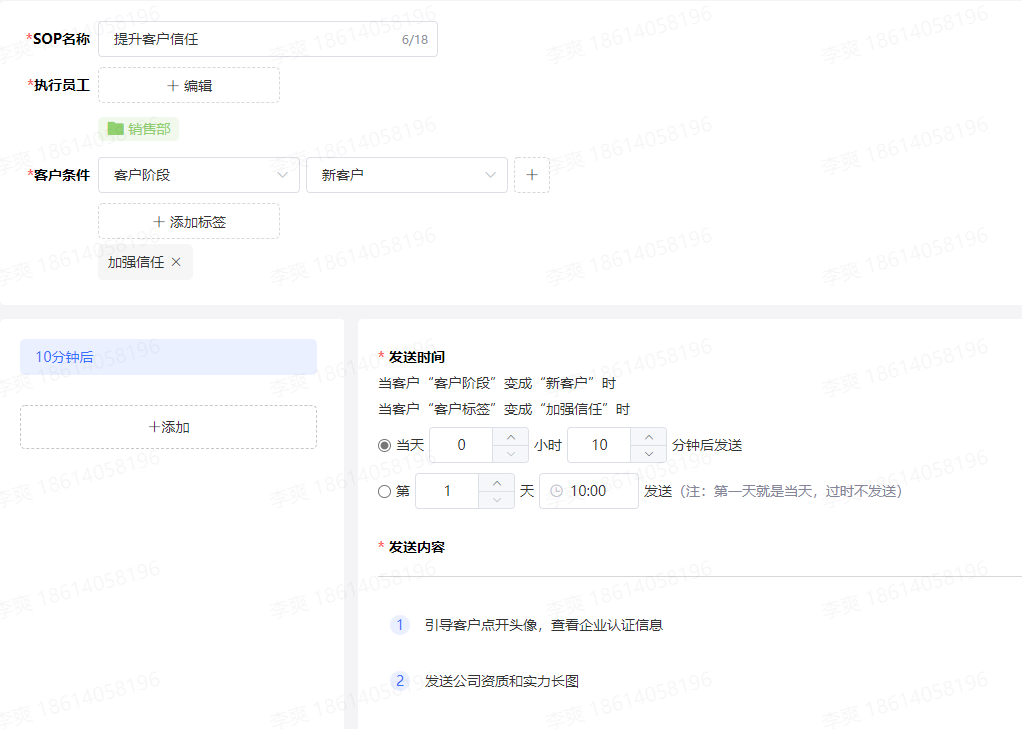Click the 10:00 time picker field
The image size is (1022, 729).
pos(589,491)
